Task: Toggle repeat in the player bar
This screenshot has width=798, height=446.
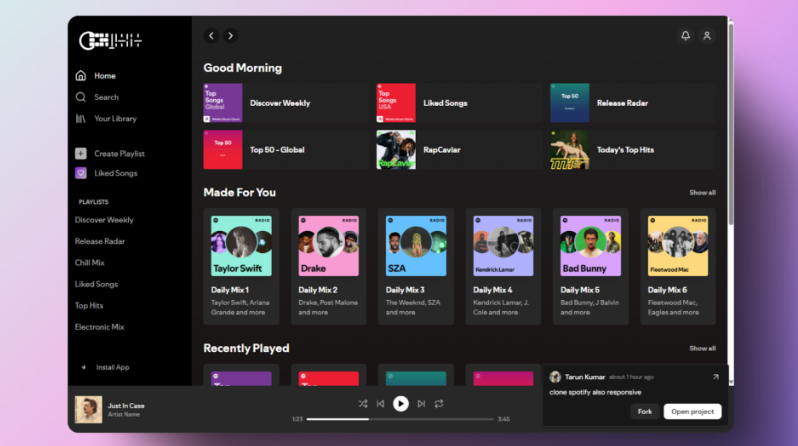Action: tap(438, 403)
